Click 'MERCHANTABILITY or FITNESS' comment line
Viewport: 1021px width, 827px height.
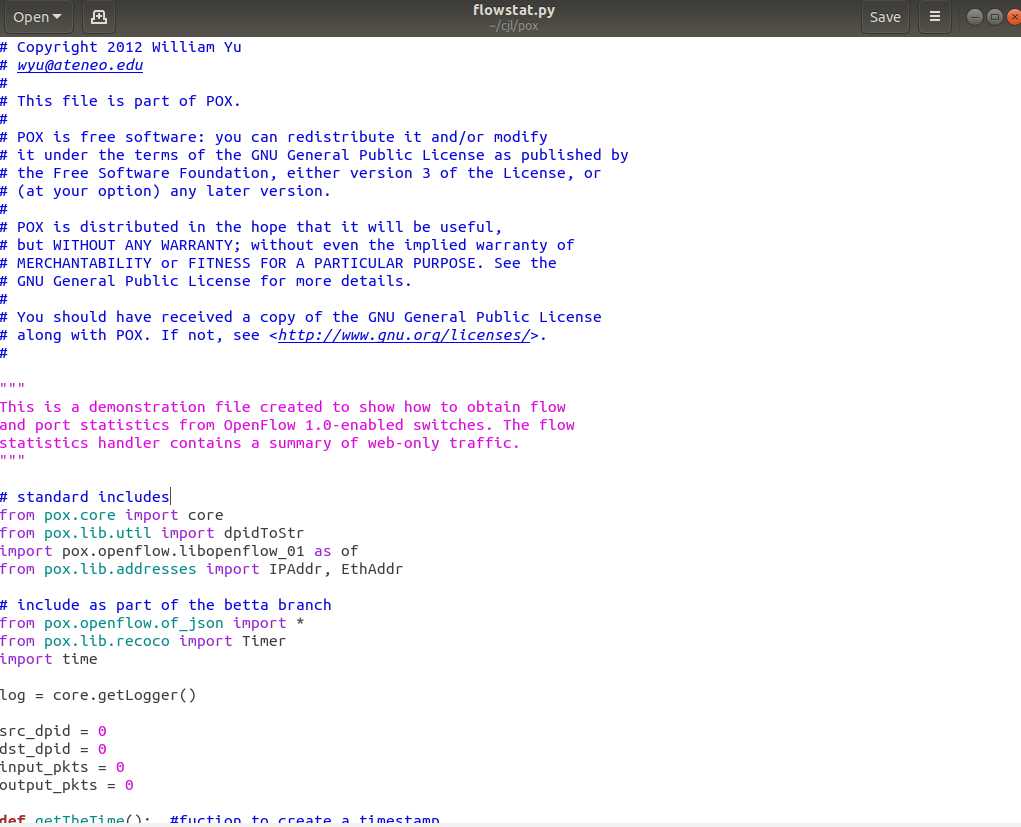click(279, 263)
